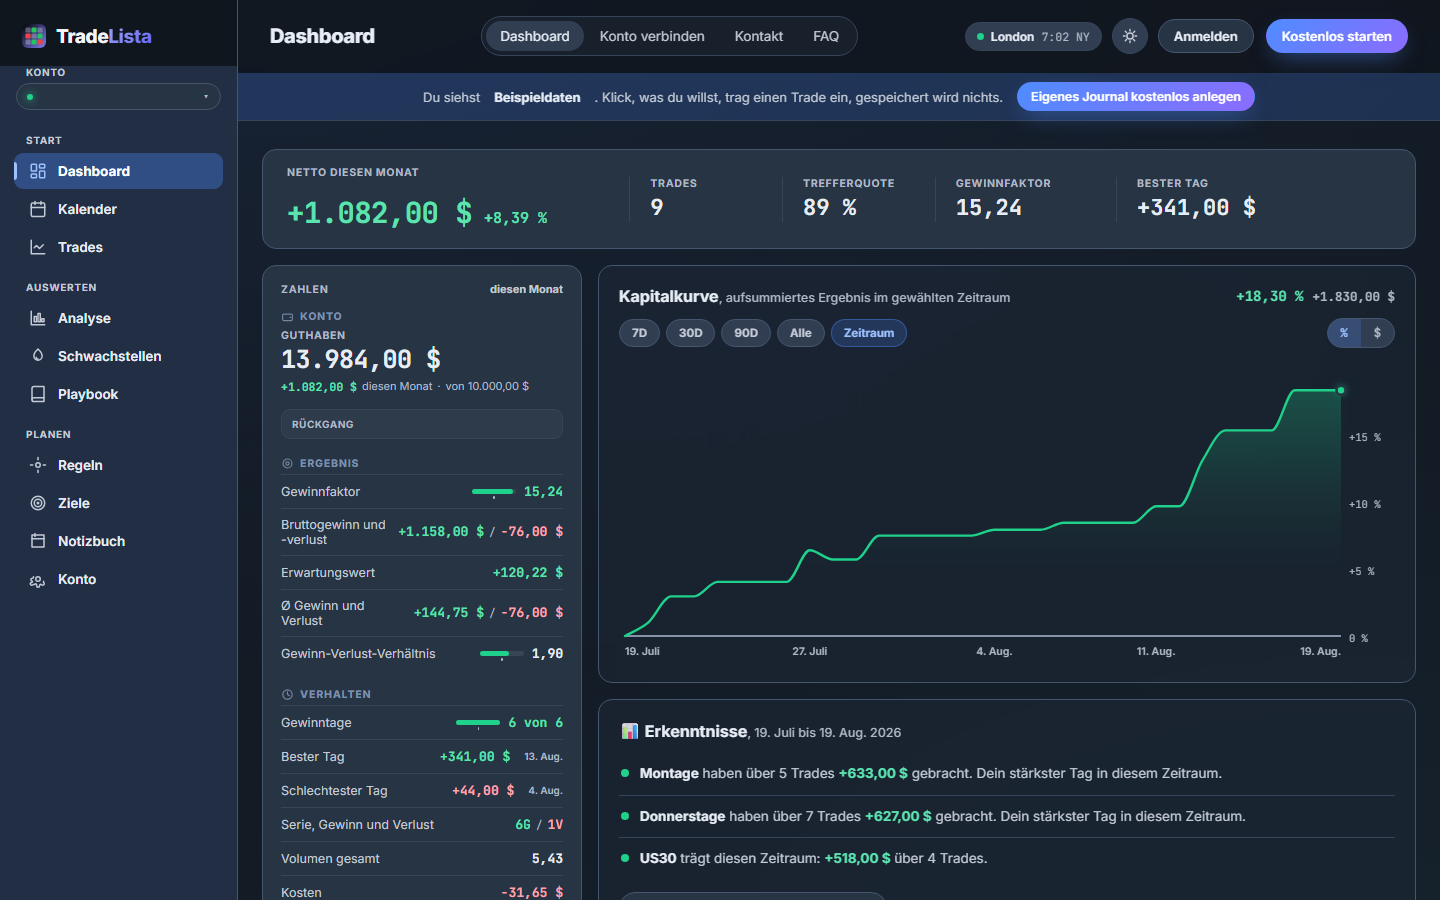
Task: Open Dashboard via its grid icon in the sidebar
Action: point(38,171)
